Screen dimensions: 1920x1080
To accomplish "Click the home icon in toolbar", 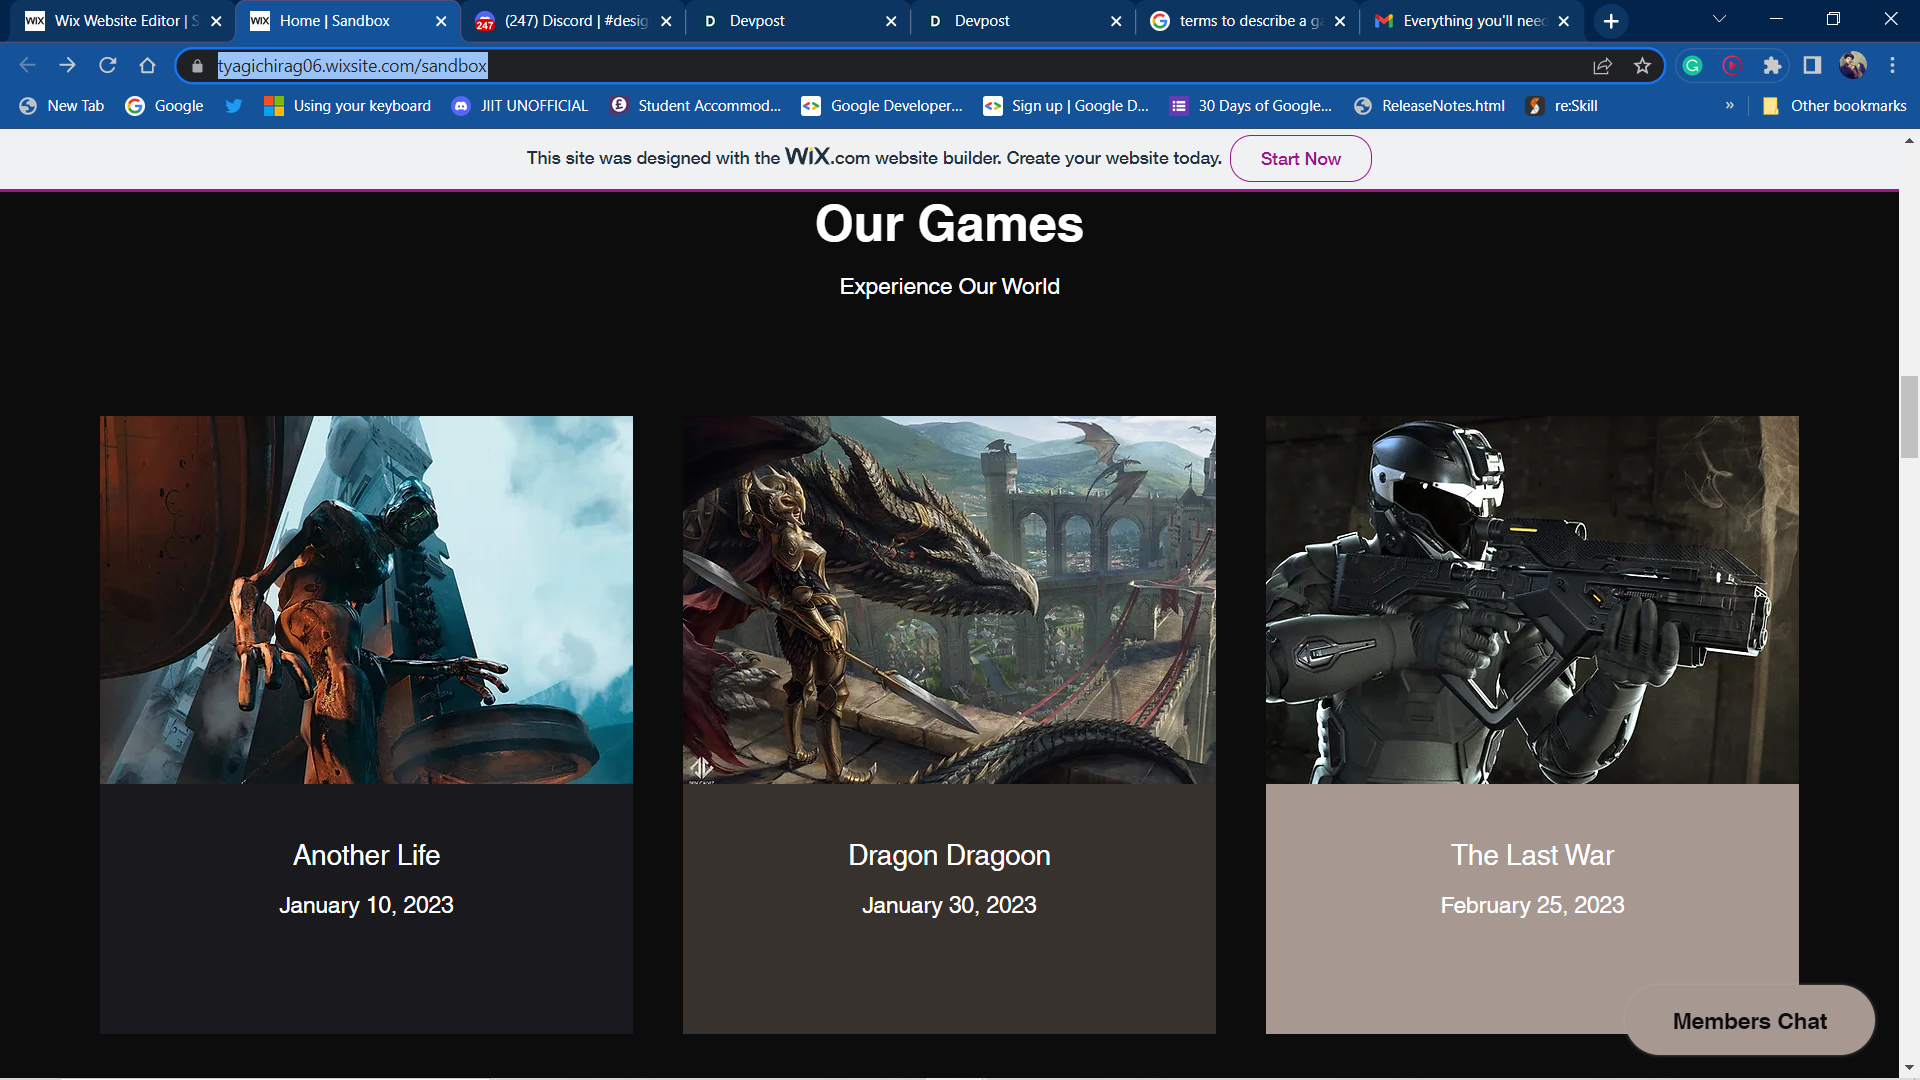I will tap(148, 66).
